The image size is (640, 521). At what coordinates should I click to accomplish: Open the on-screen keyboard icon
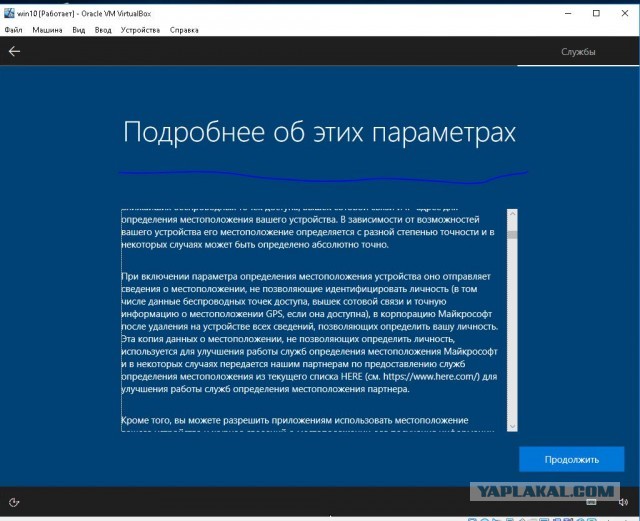tap(591, 502)
